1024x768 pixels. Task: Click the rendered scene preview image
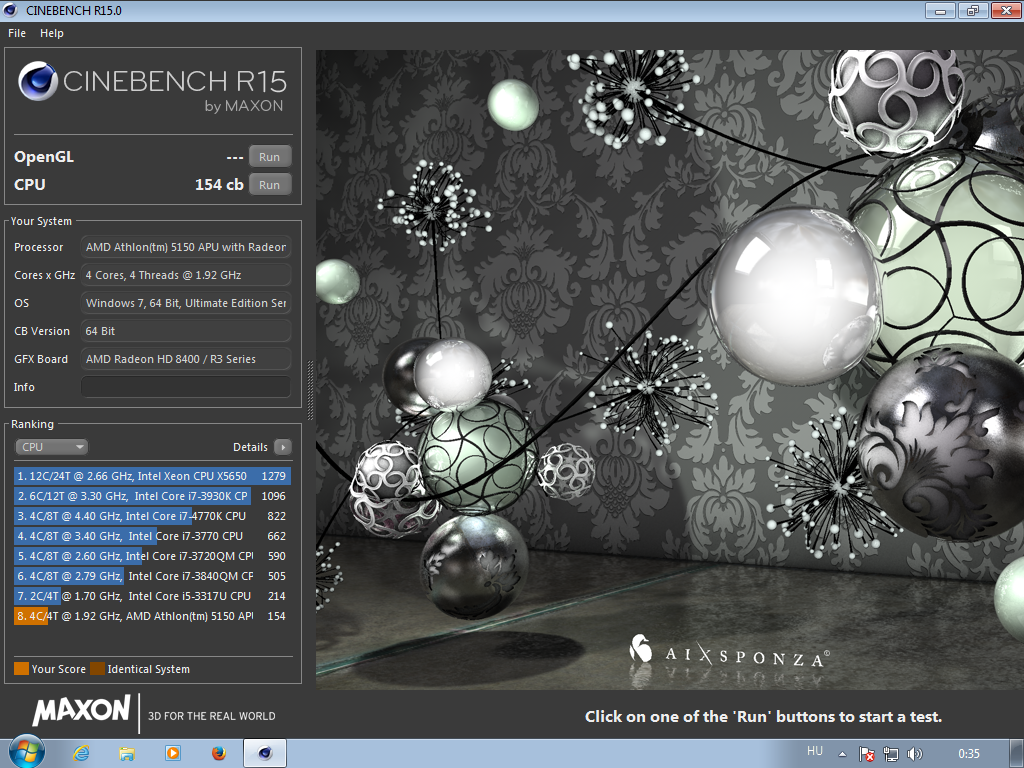point(670,370)
